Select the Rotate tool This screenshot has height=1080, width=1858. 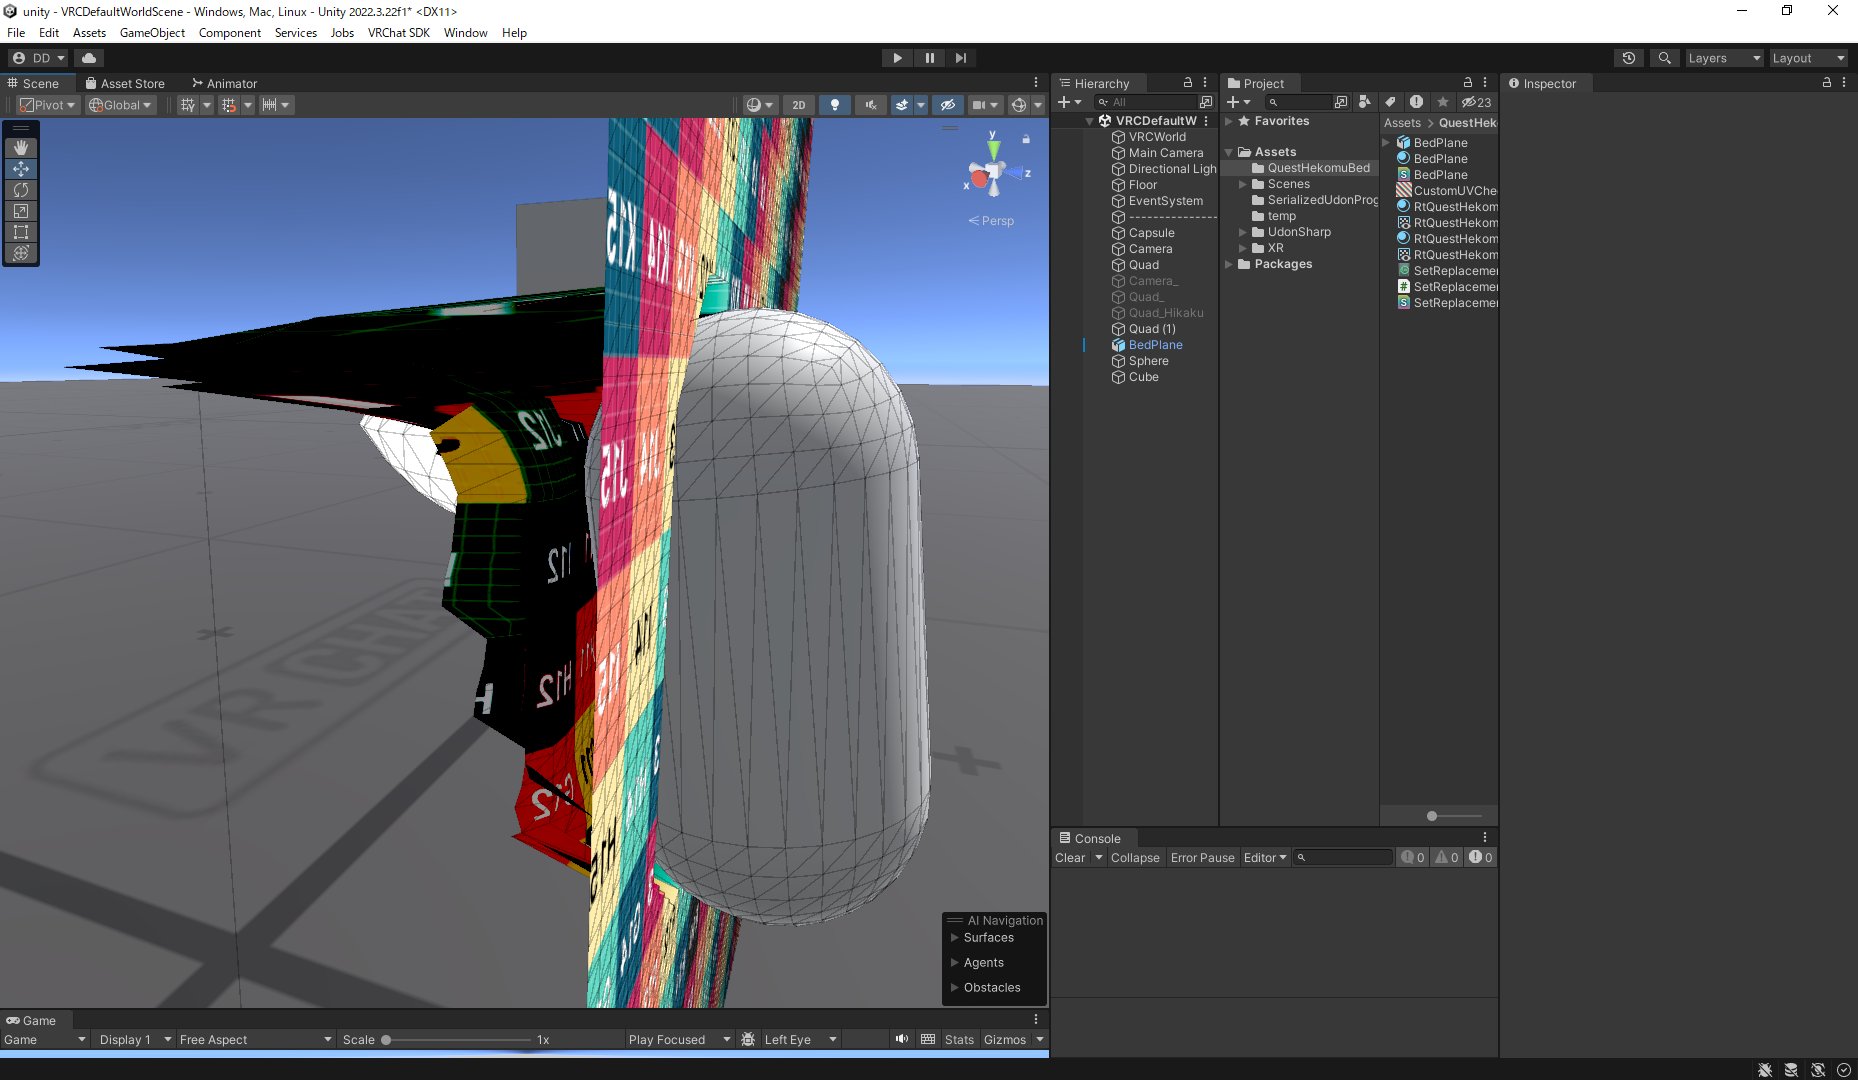(21, 189)
